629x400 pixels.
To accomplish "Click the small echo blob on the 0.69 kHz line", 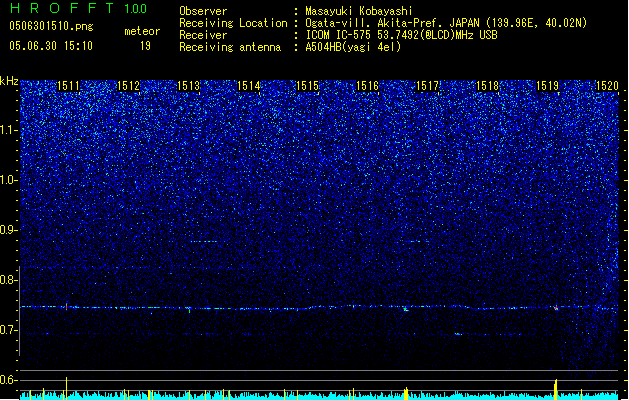I will [x=458, y=334].
